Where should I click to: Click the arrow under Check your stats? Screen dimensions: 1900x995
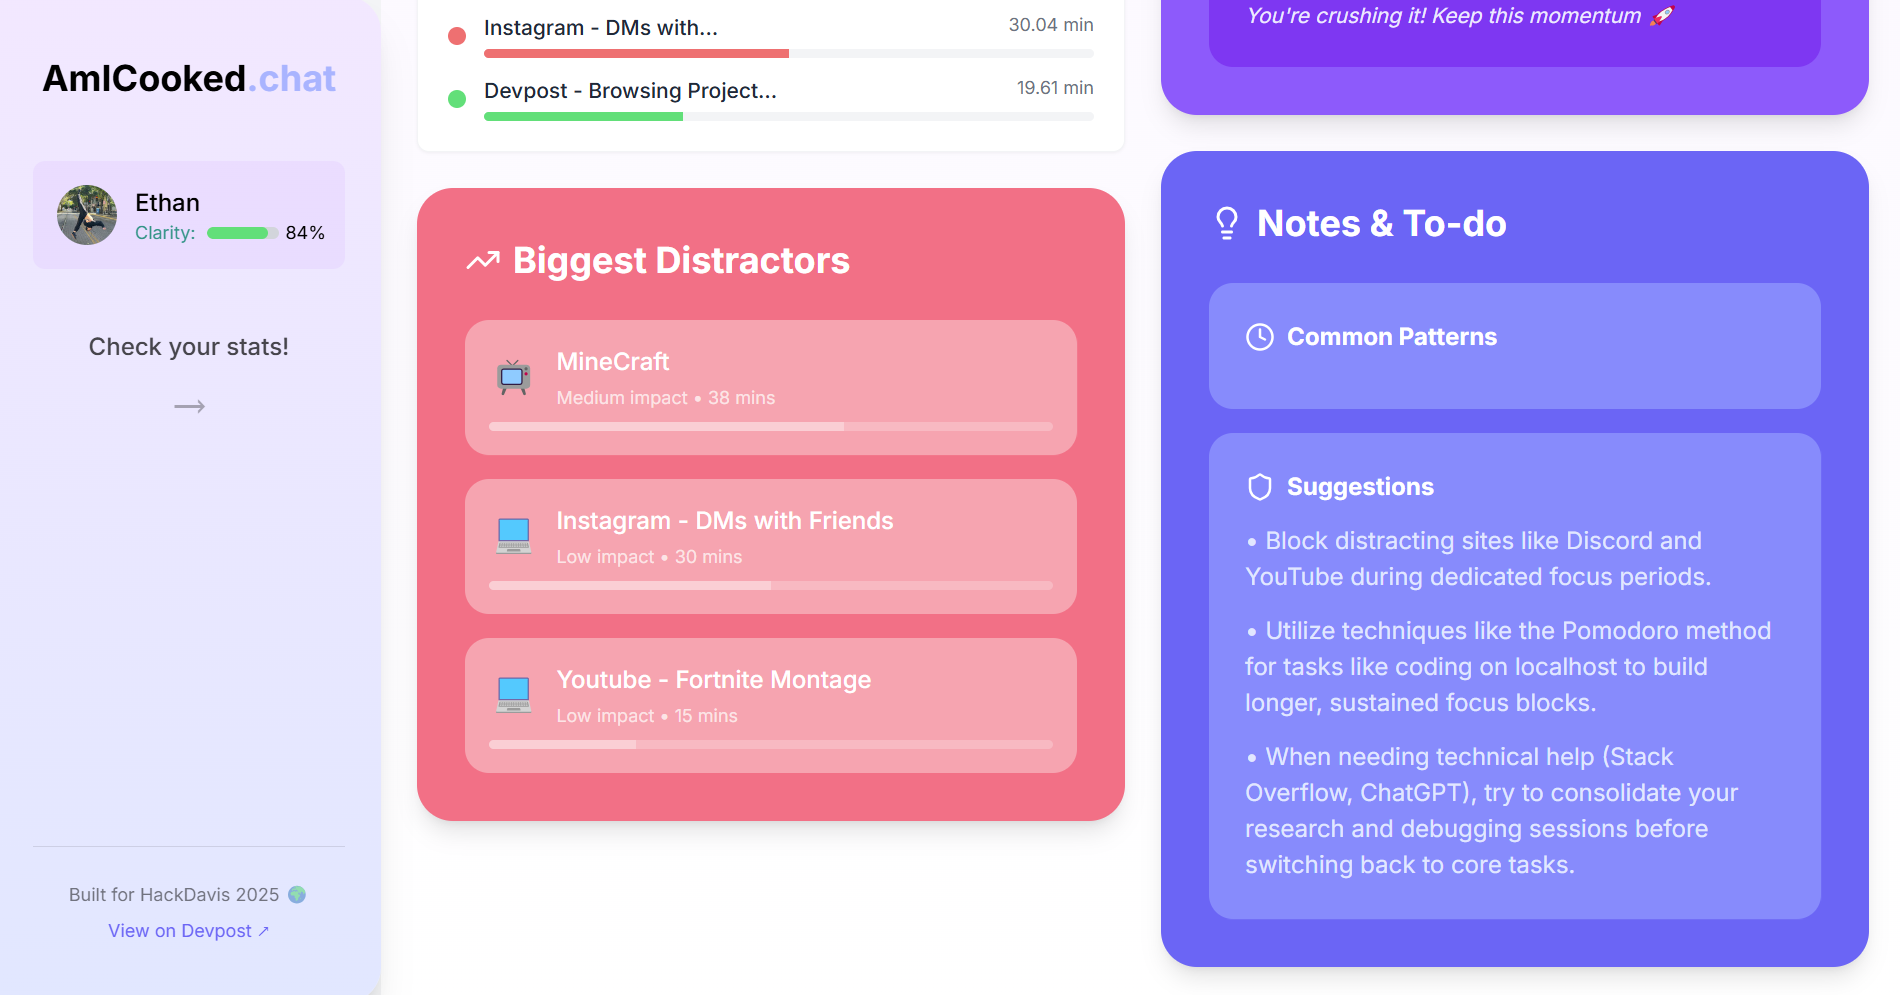[189, 406]
